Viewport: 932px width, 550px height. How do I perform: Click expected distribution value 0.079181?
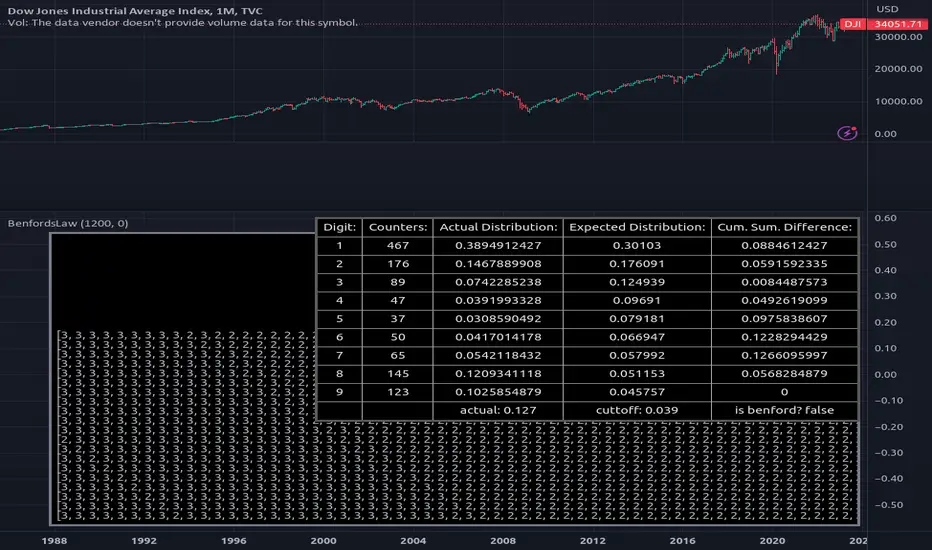coord(637,319)
